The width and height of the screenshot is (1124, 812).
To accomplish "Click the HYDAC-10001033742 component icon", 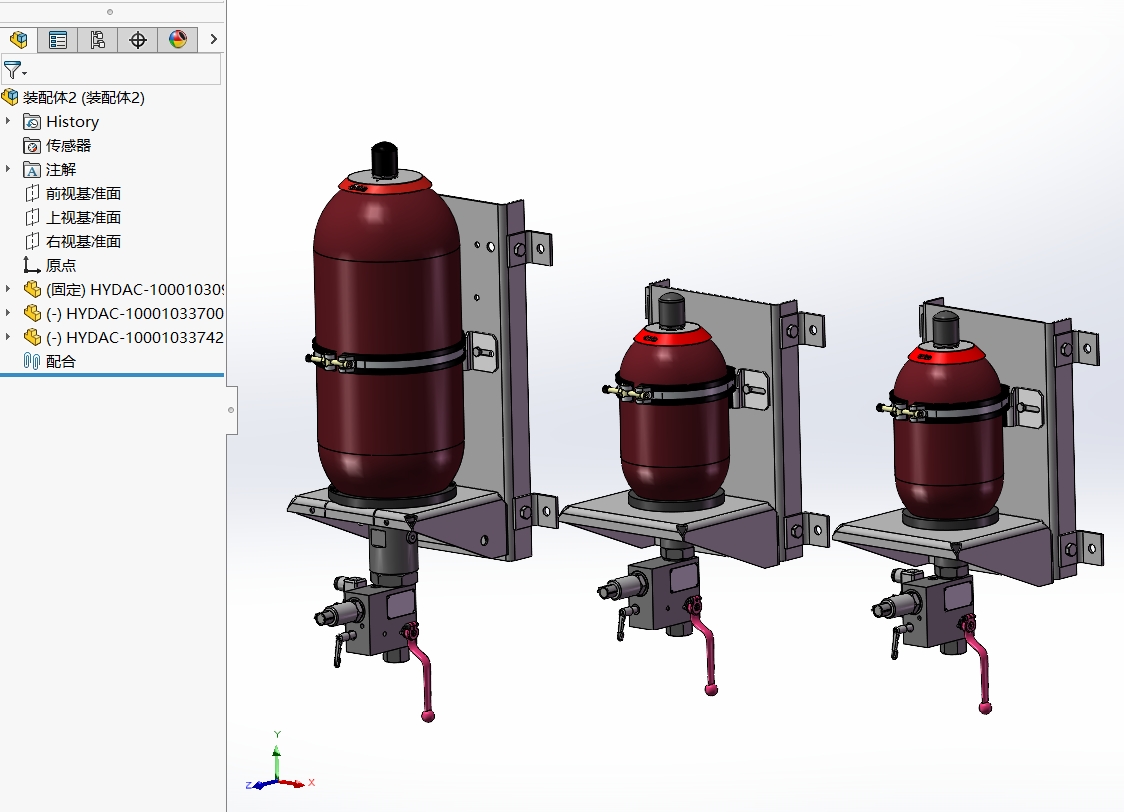I will click(32, 338).
